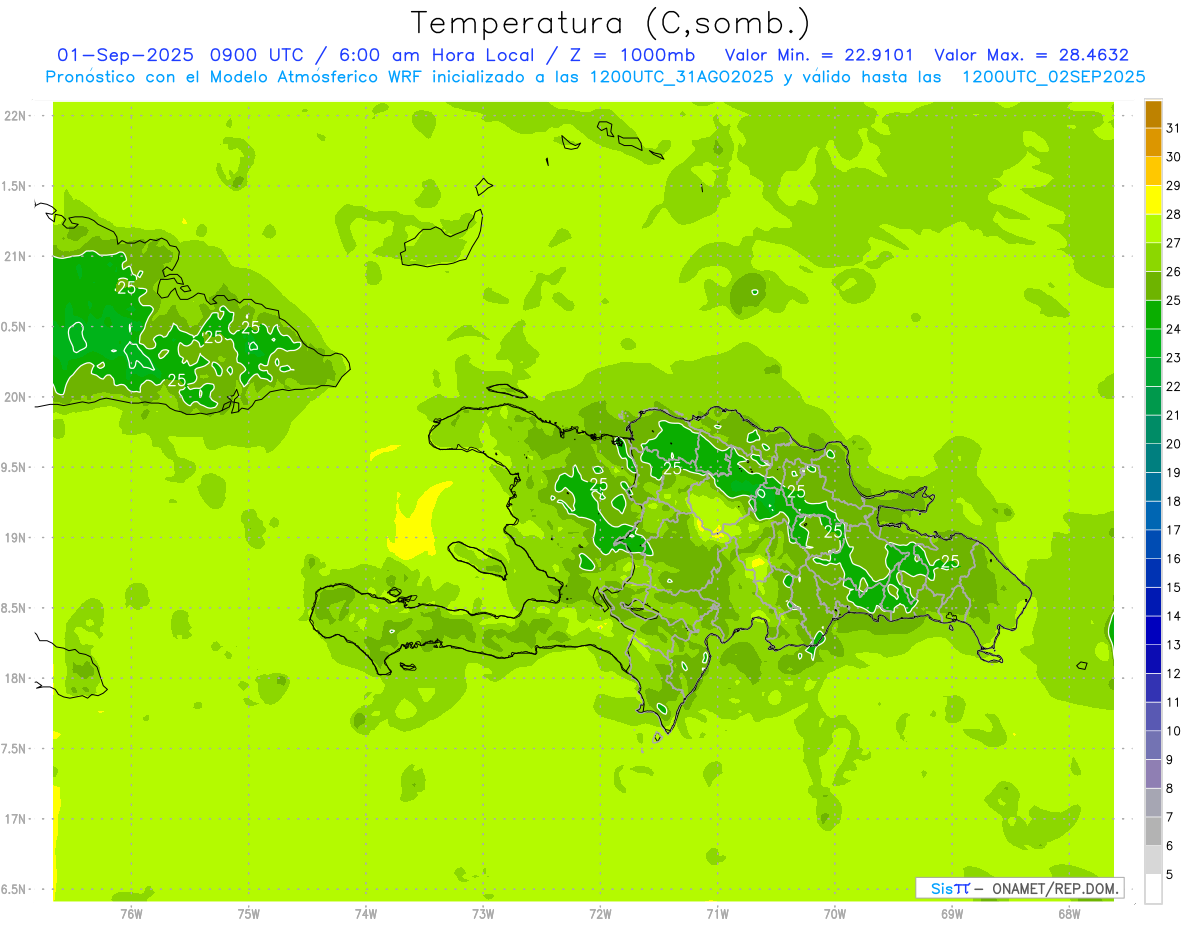This screenshot has height=927, width=1200.
Task: Click the color scale label 24
Action: (1174, 329)
